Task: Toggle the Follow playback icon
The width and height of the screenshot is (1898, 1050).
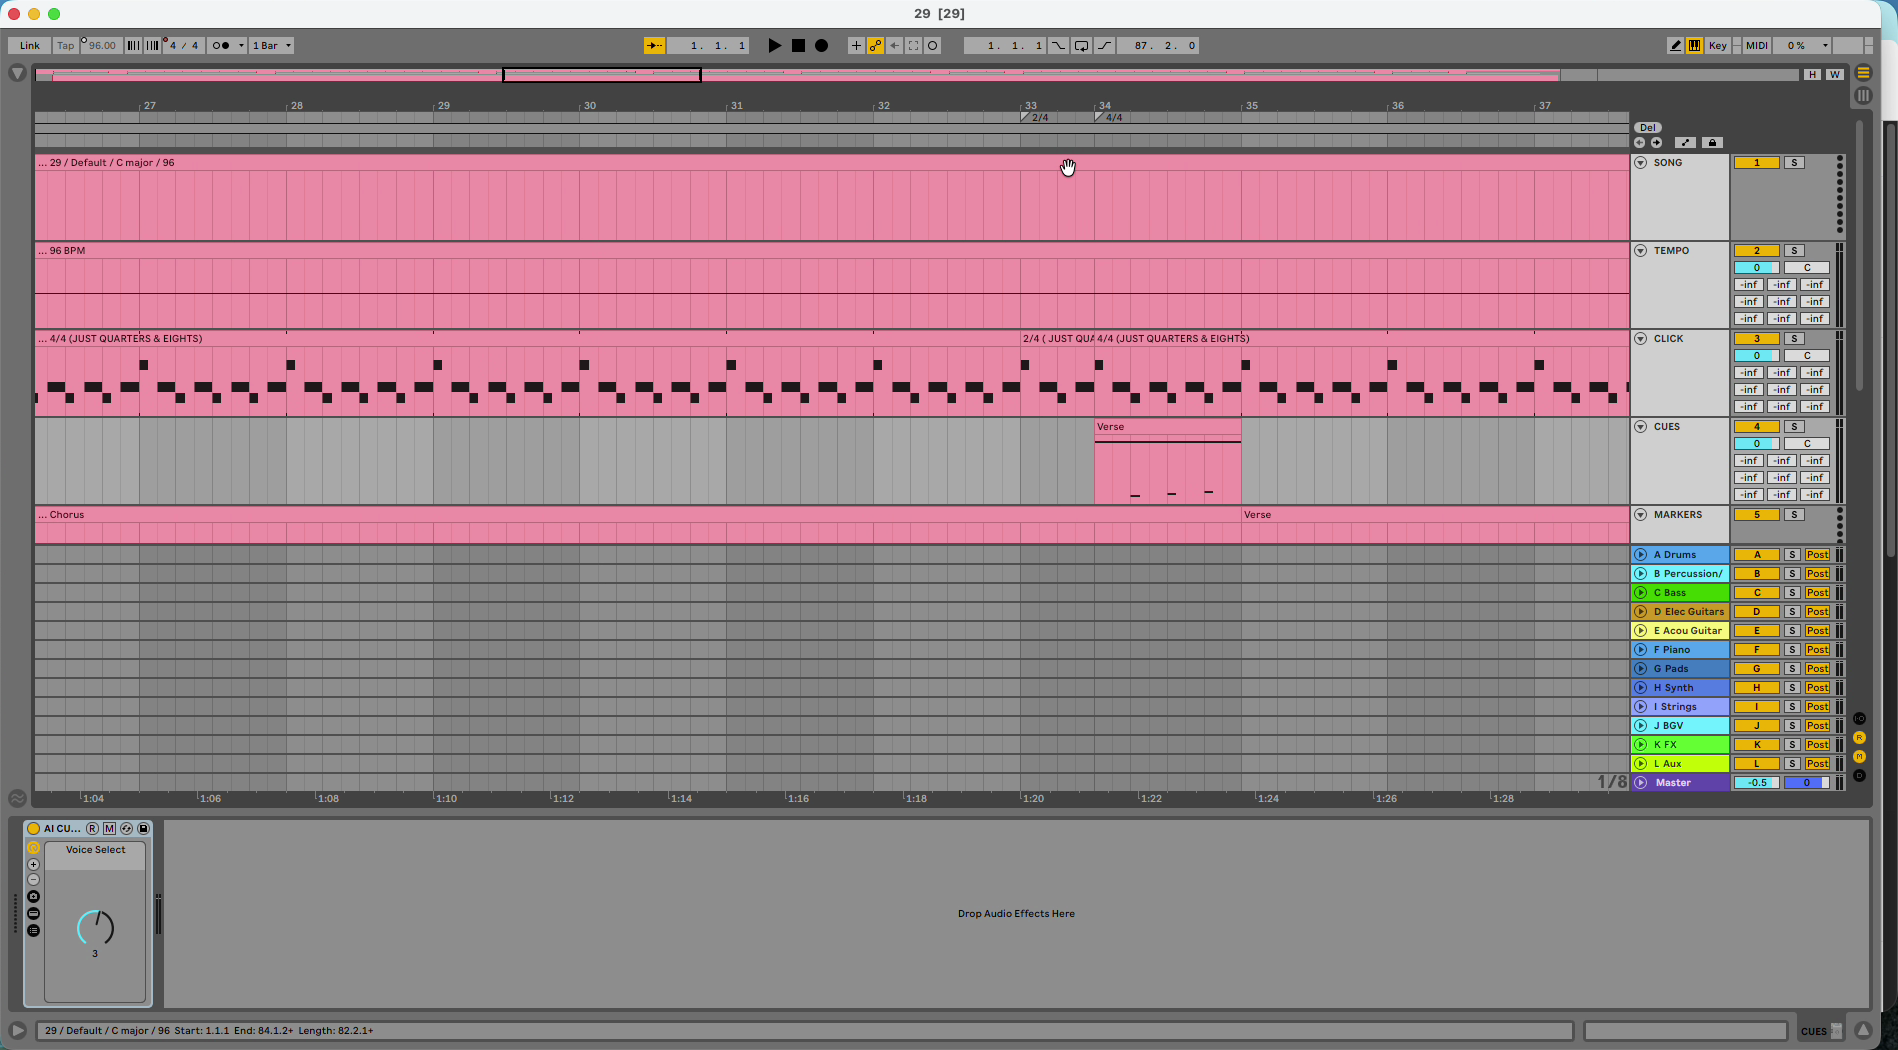Action: click(x=654, y=46)
